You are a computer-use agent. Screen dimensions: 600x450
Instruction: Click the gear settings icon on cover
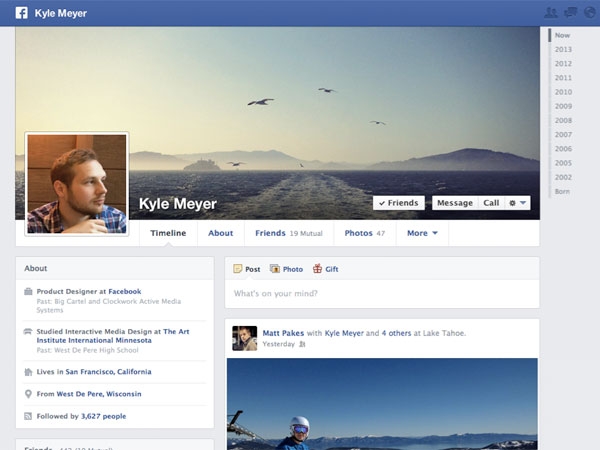pyautogui.click(x=512, y=203)
